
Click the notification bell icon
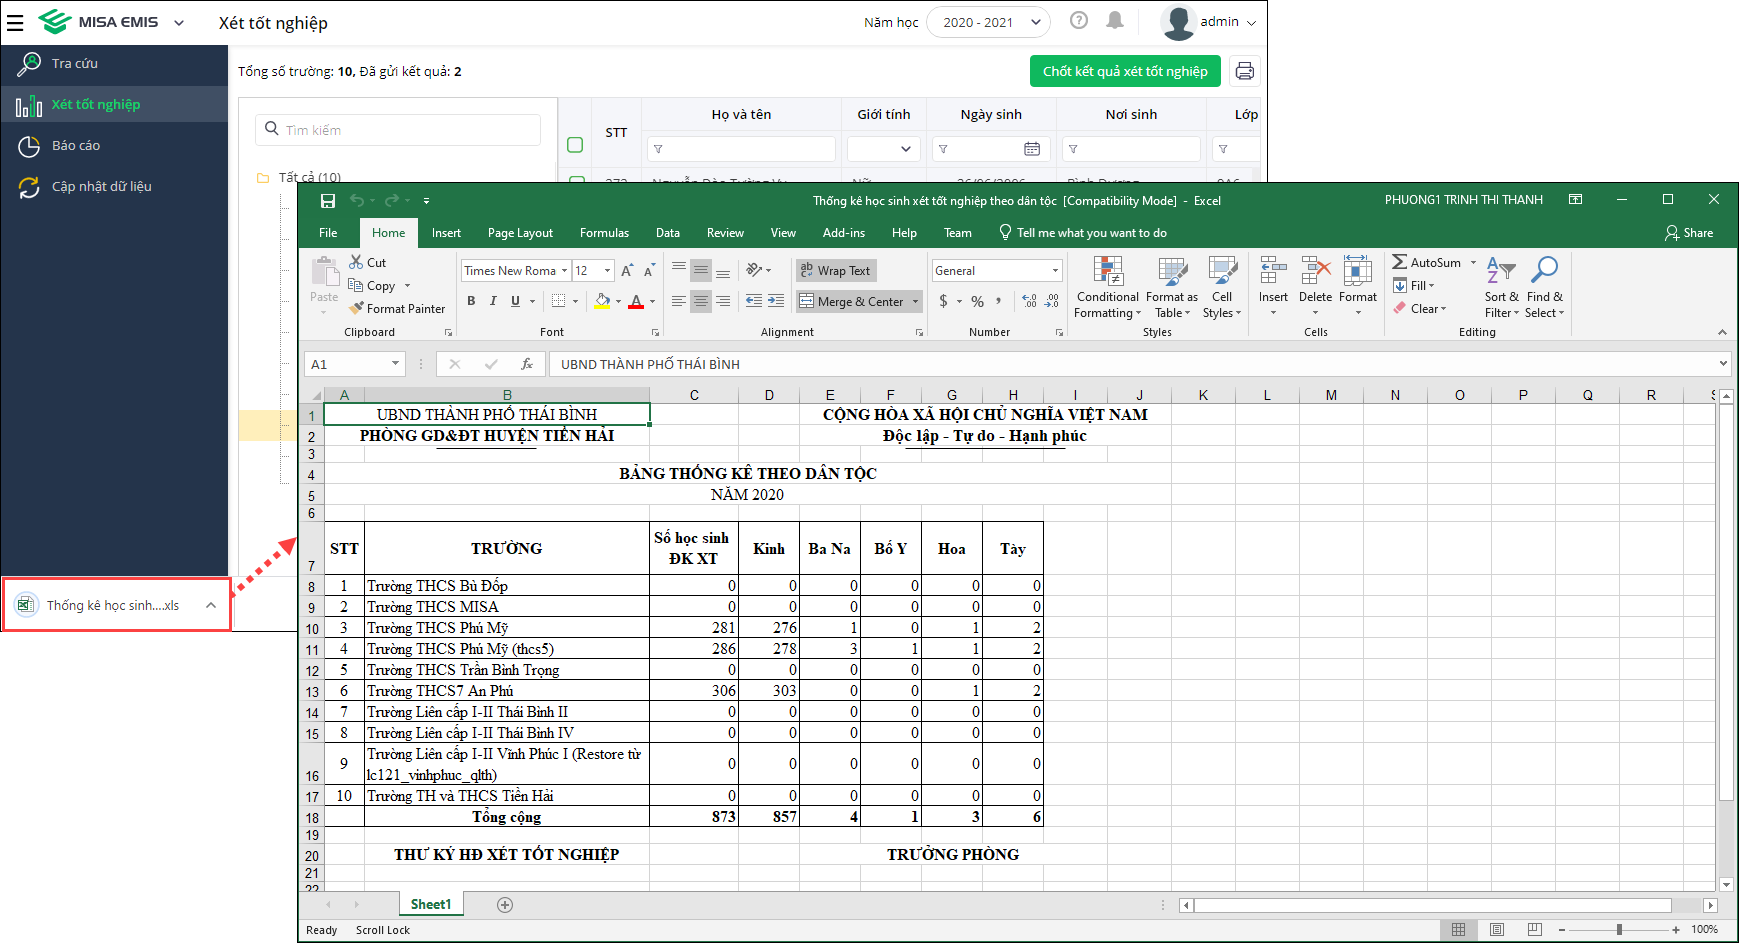coord(1115,21)
